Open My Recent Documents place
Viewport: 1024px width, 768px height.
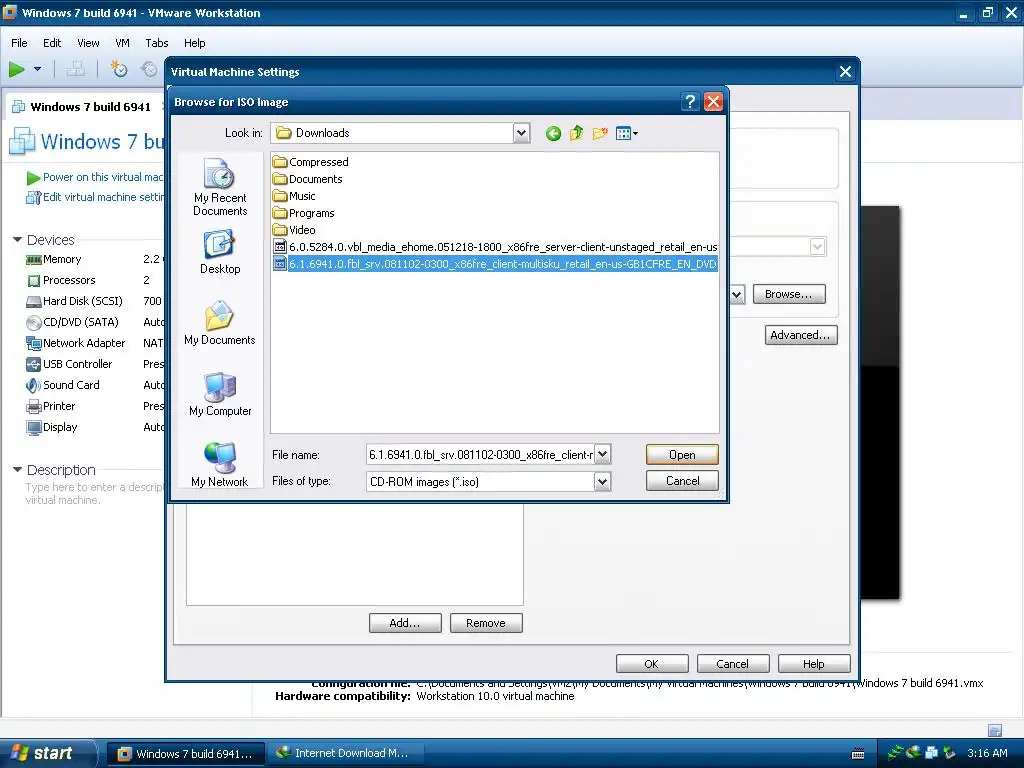220,187
